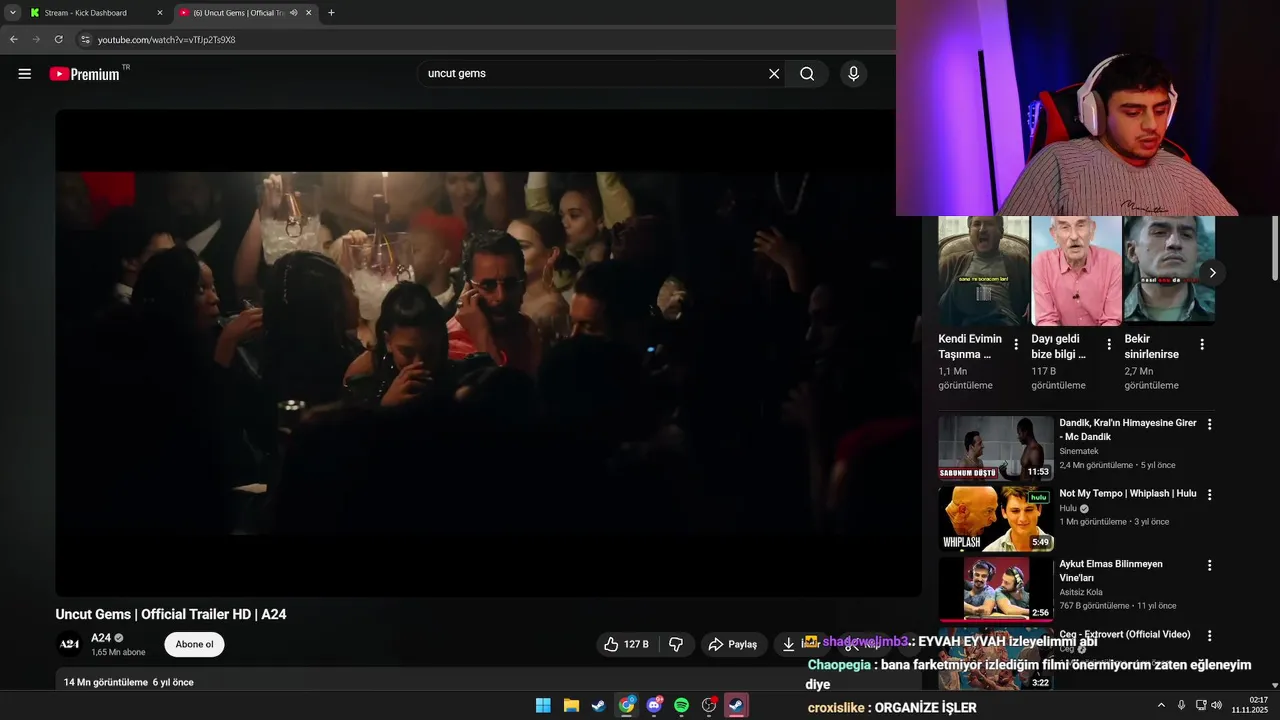This screenshot has height=720, width=1280.
Task: Open 'Ceg - Extrovert (Official Video)' title
Action: coord(1125,635)
